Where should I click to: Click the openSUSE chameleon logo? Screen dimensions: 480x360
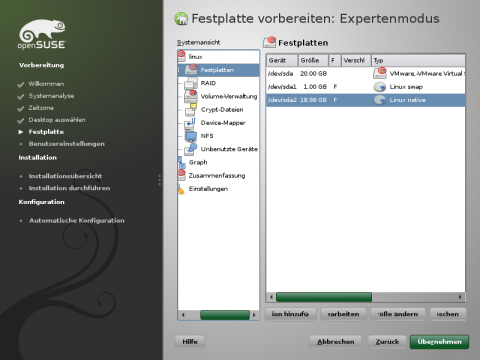pyautogui.click(x=42, y=34)
